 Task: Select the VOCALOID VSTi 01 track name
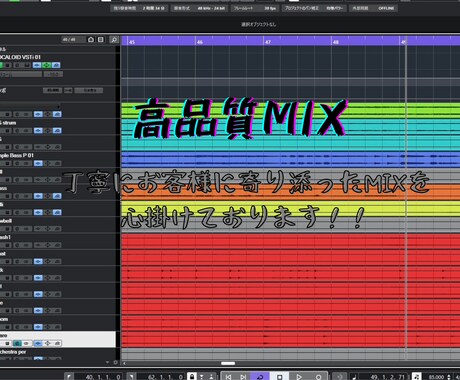pos(21,57)
